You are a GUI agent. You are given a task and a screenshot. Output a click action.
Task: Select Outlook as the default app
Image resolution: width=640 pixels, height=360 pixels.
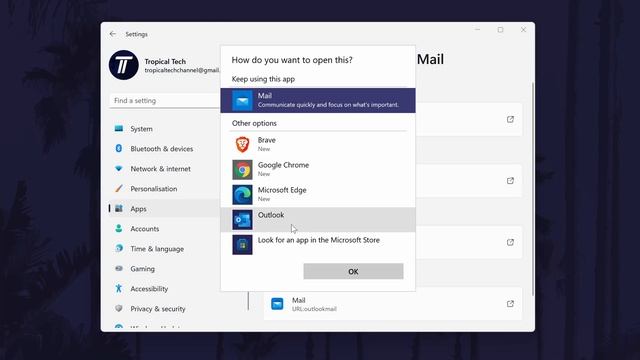(x=318, y=220)
